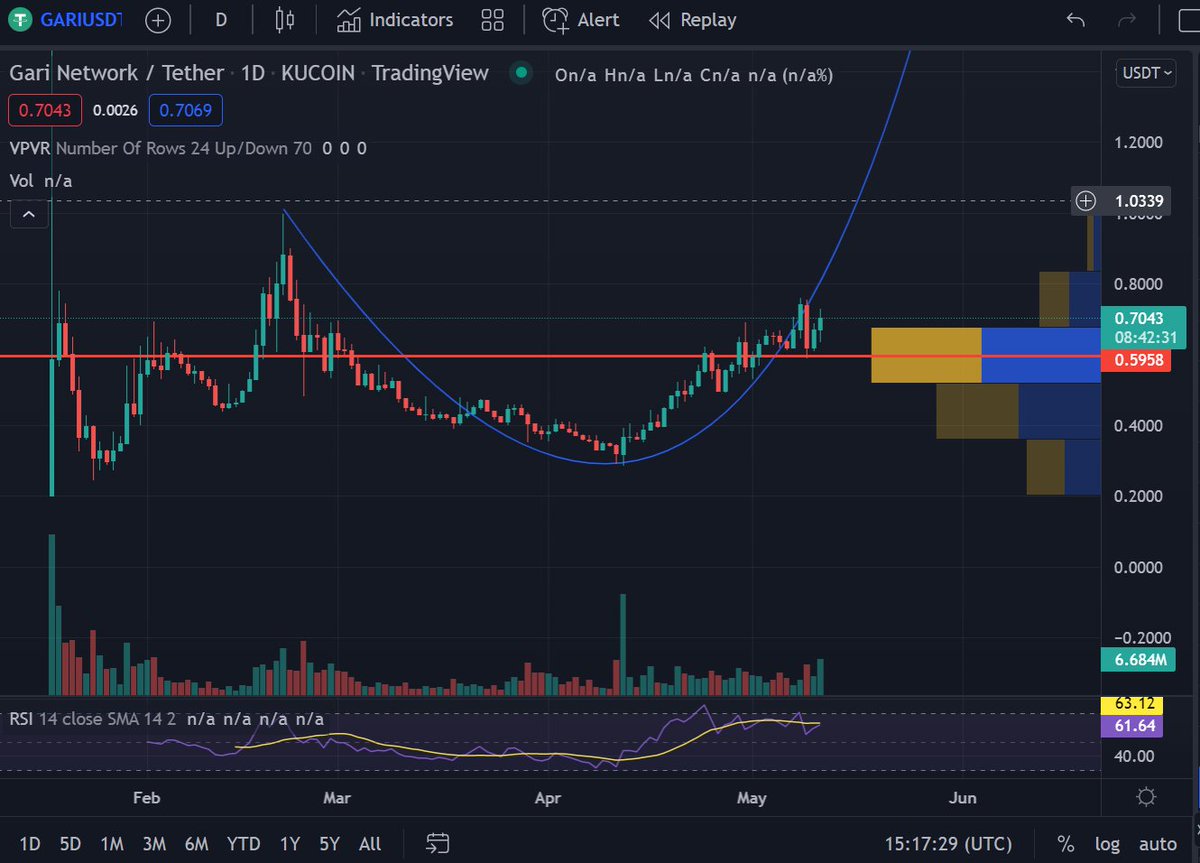This screenshot has height=863, width=1200.
Task: Set range to YTD
Action: 245,844
